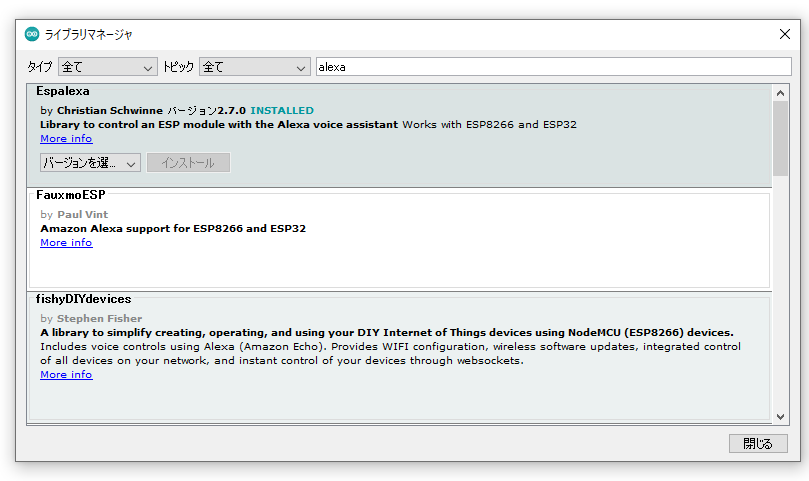Click the scrollbar down arrow
Screen dimensions: 809x481
[x=780, y=416]
